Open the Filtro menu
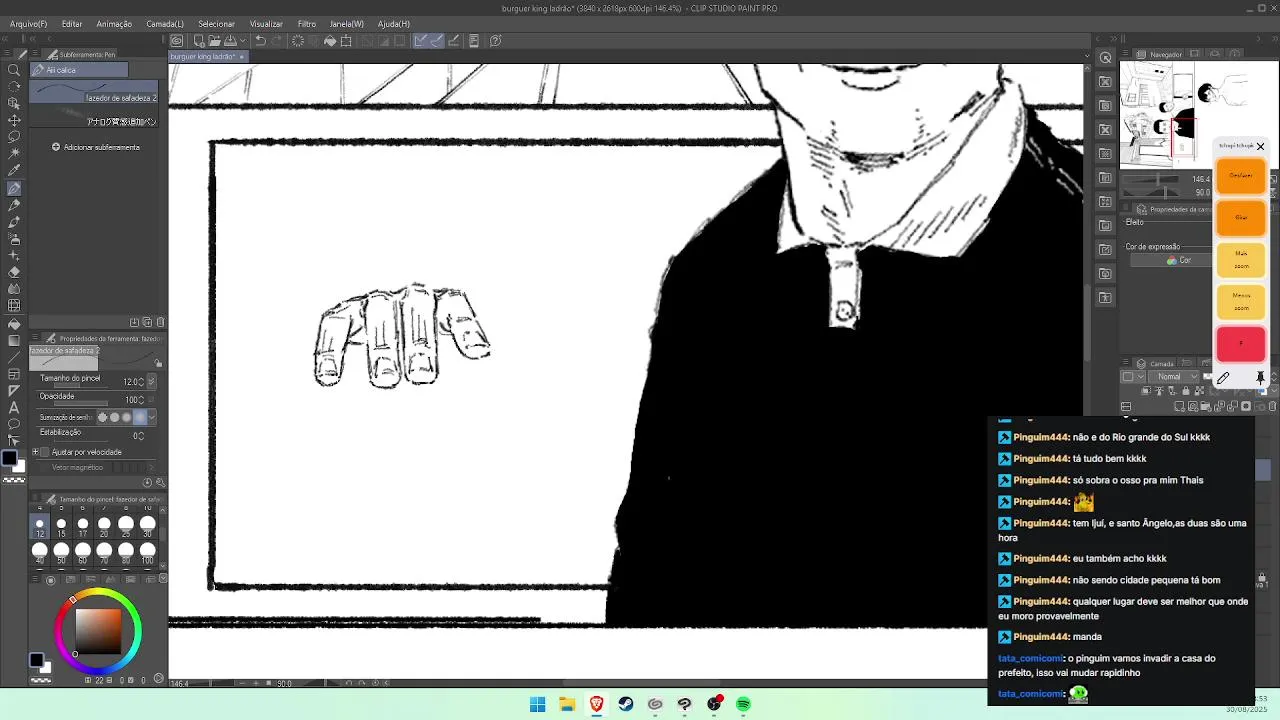Image resolution: width=1280 pixels, height=720 pixels. click(x=307, y=24)
